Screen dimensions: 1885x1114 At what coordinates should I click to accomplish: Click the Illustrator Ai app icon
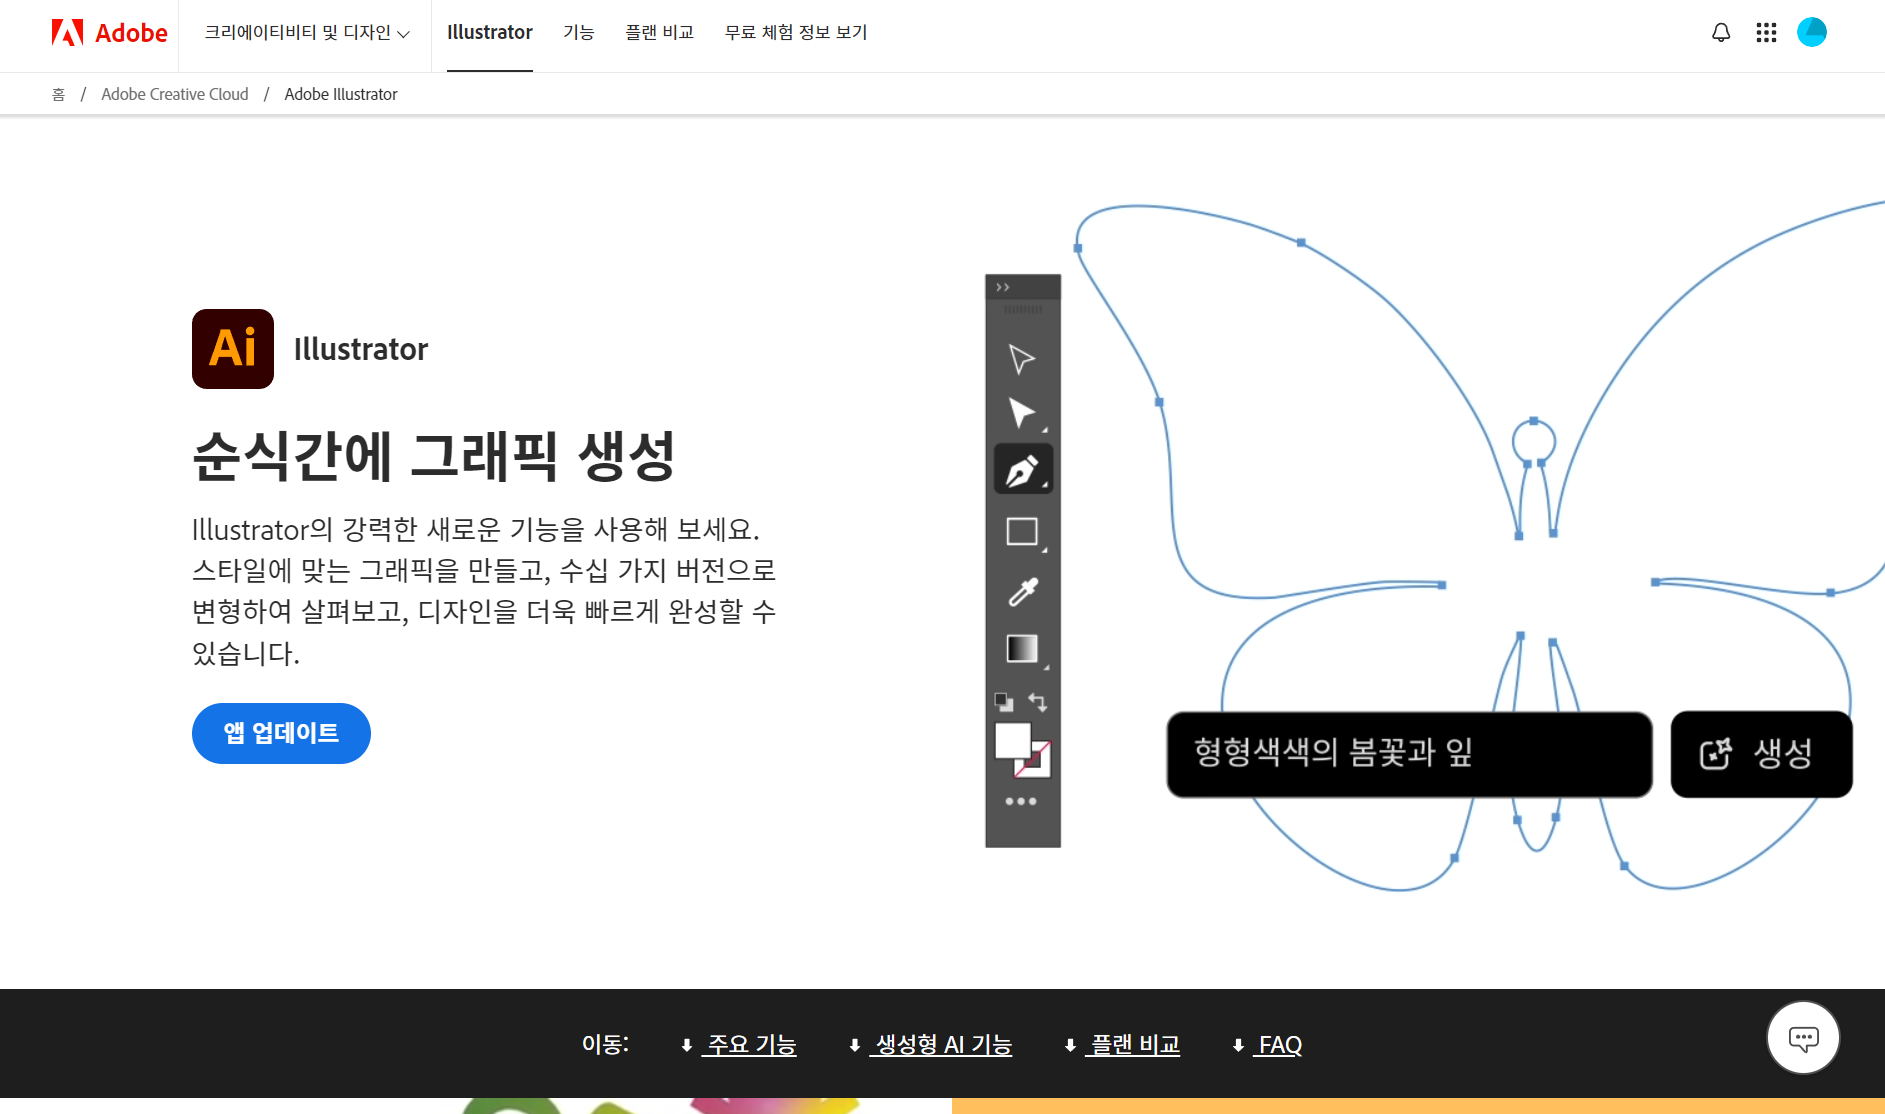(x=233, y=349)
